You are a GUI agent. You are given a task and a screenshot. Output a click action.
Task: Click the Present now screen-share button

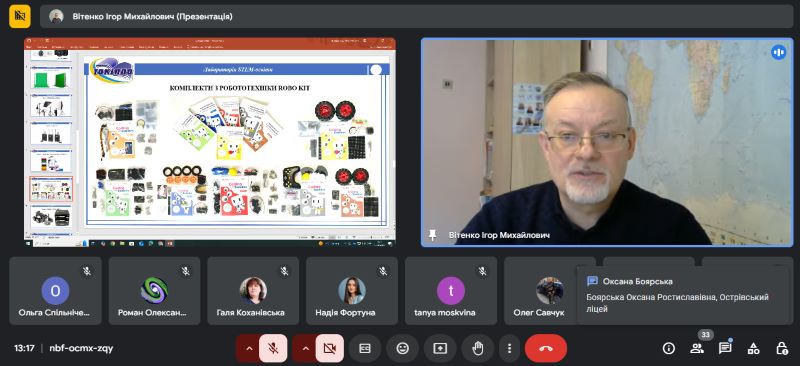(440, 348)
